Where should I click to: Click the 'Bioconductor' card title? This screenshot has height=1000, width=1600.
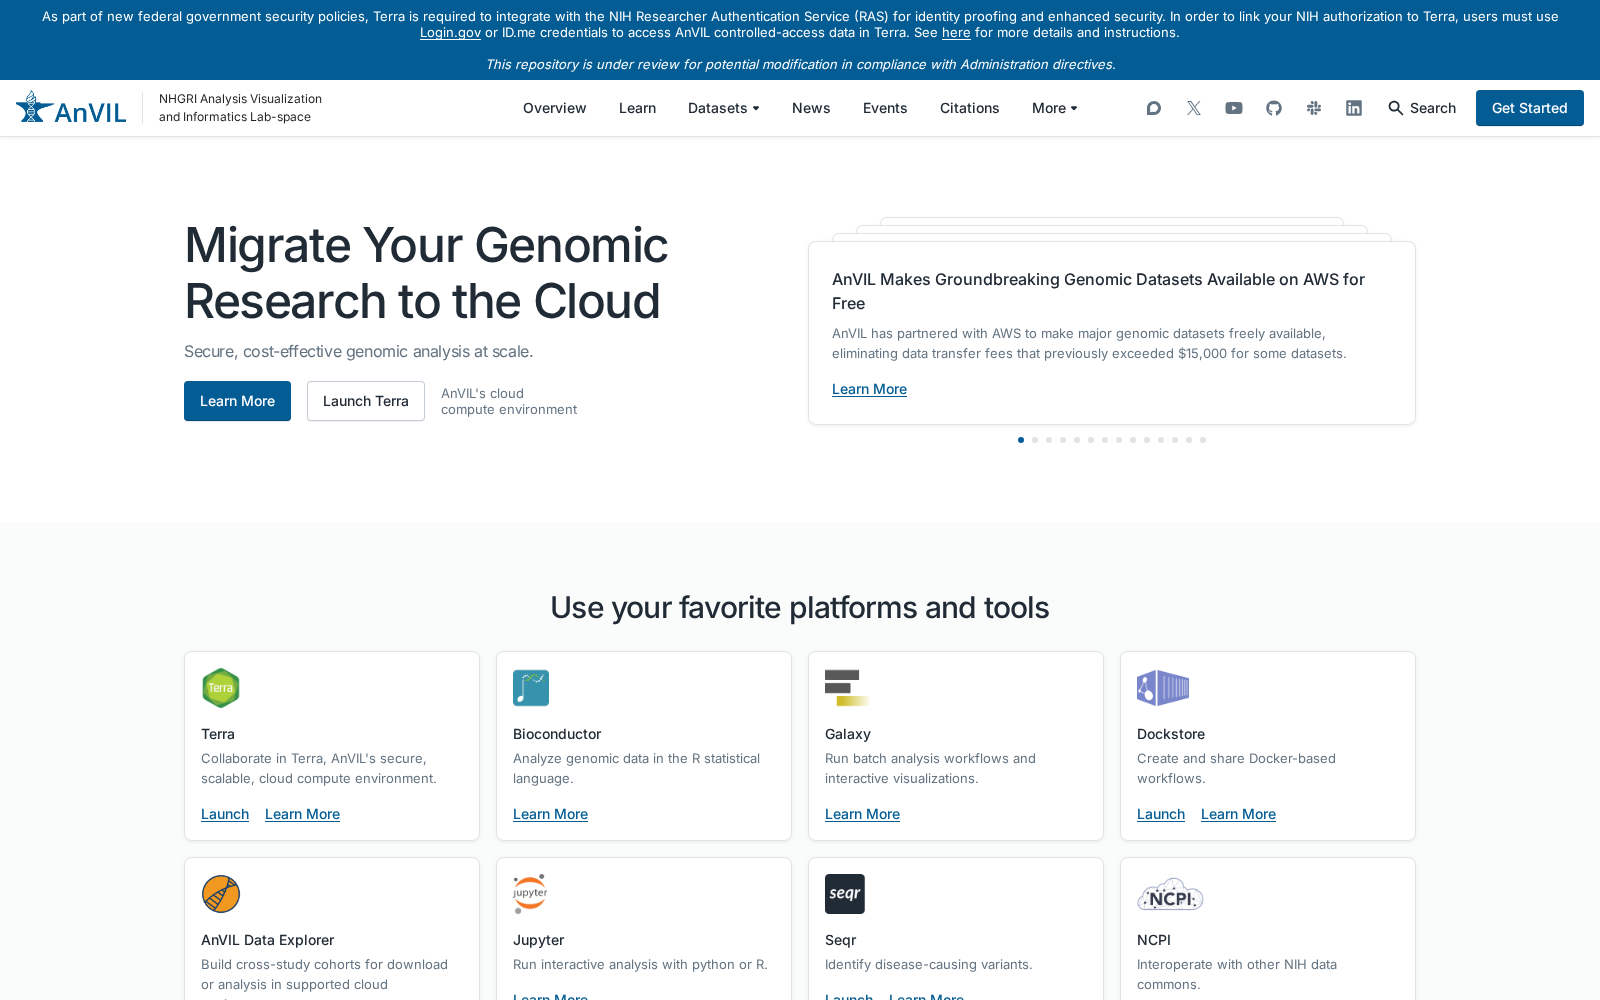pyautogui.click(x=557, y=734)
